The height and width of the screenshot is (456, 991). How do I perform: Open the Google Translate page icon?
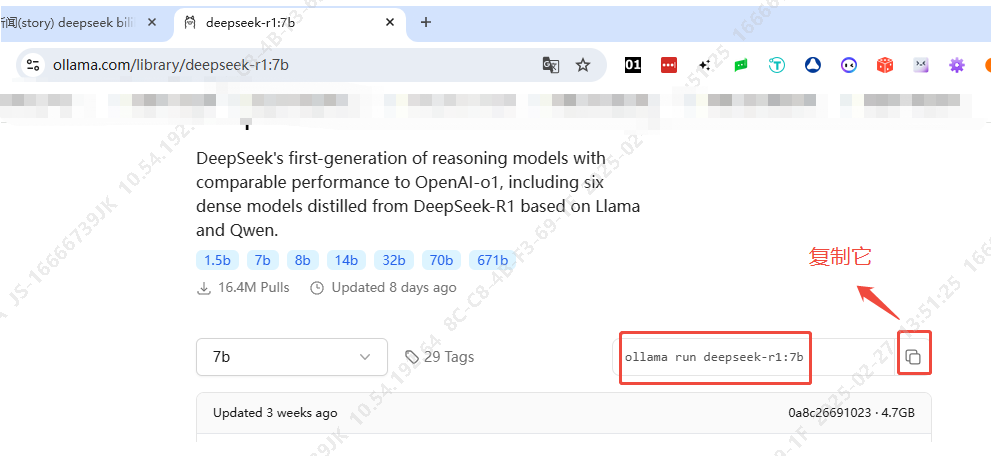click(550, 64)
